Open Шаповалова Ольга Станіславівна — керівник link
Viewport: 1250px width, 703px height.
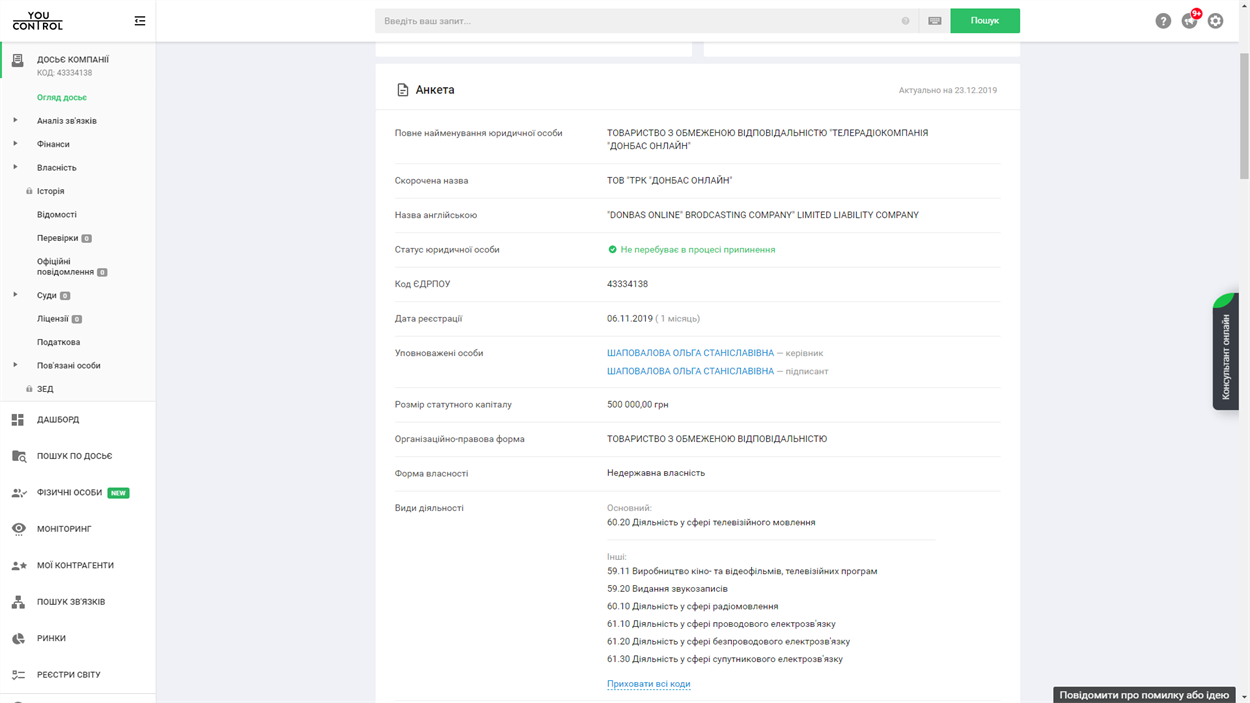[x=690, y=353]
